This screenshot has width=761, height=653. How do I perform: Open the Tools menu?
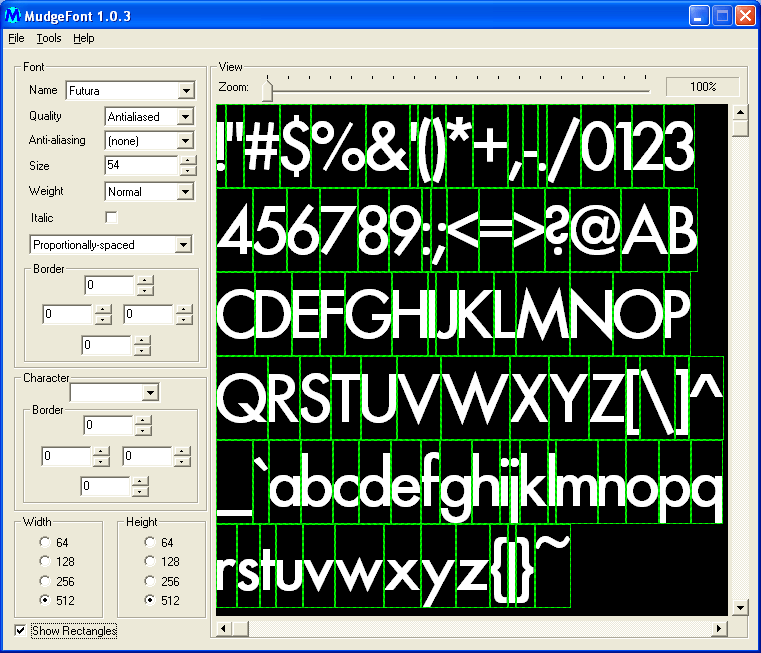pos(49,38)
